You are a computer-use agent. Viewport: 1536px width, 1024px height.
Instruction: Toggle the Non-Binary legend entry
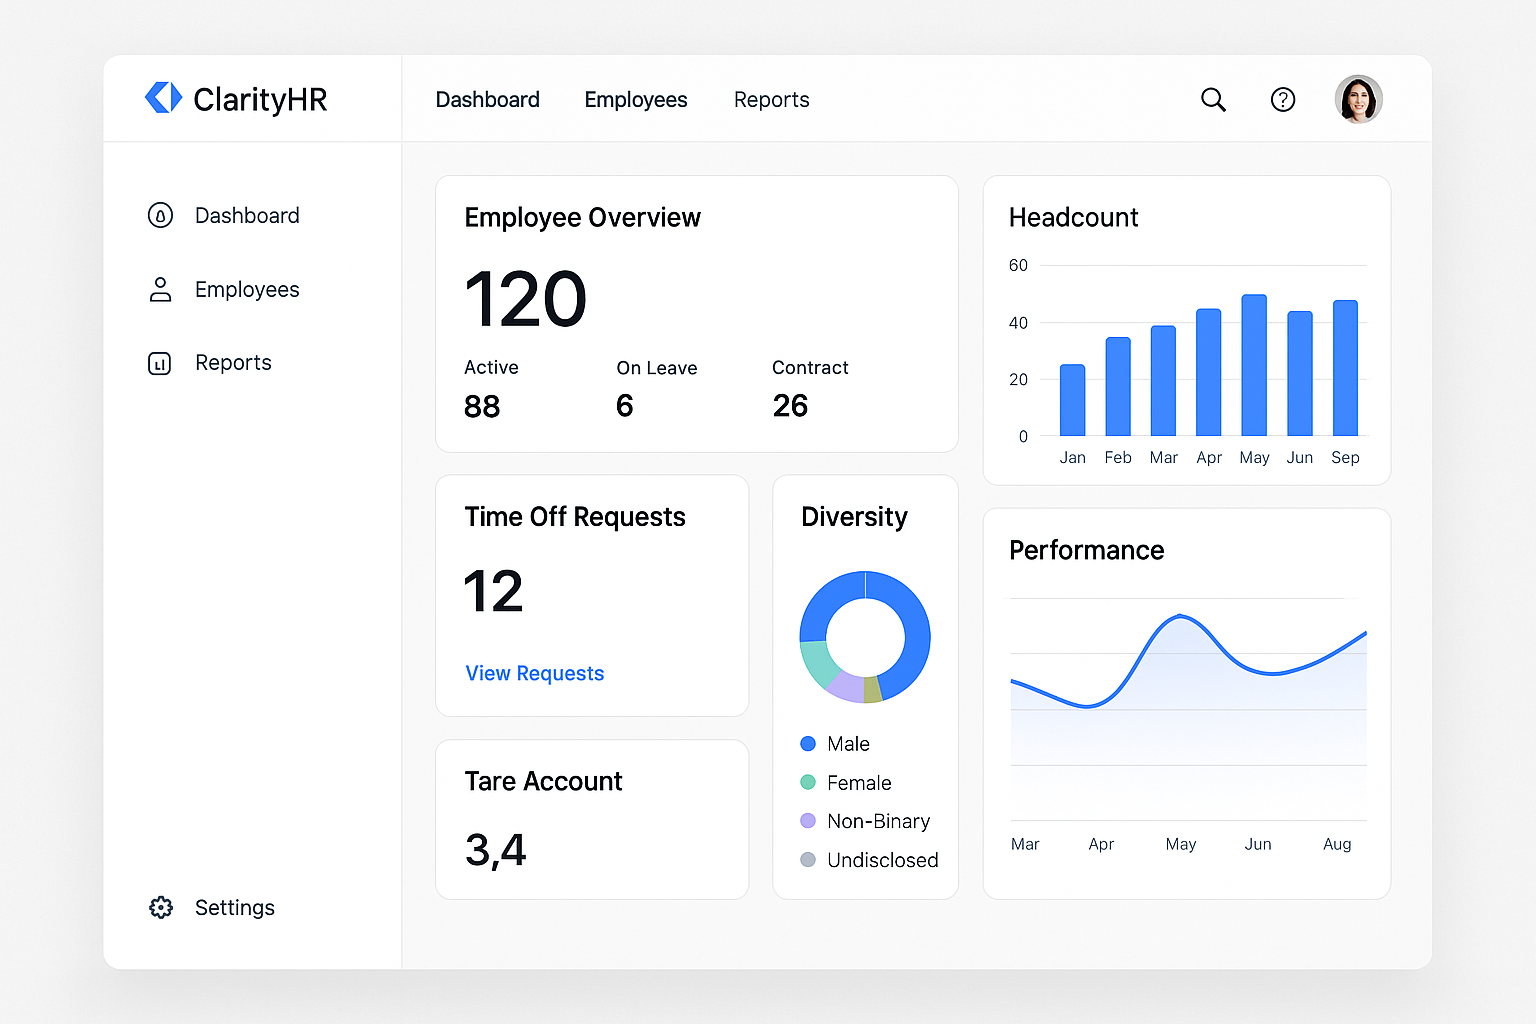[x=877, y=821]
